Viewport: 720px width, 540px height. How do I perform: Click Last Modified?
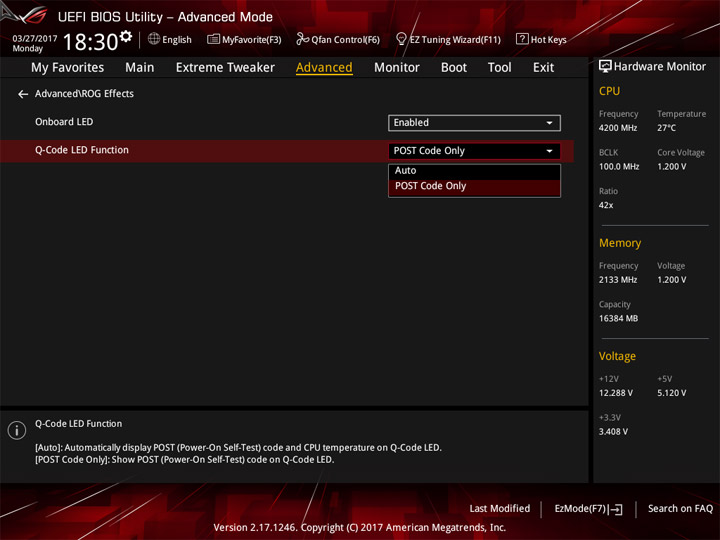[500, 509]
